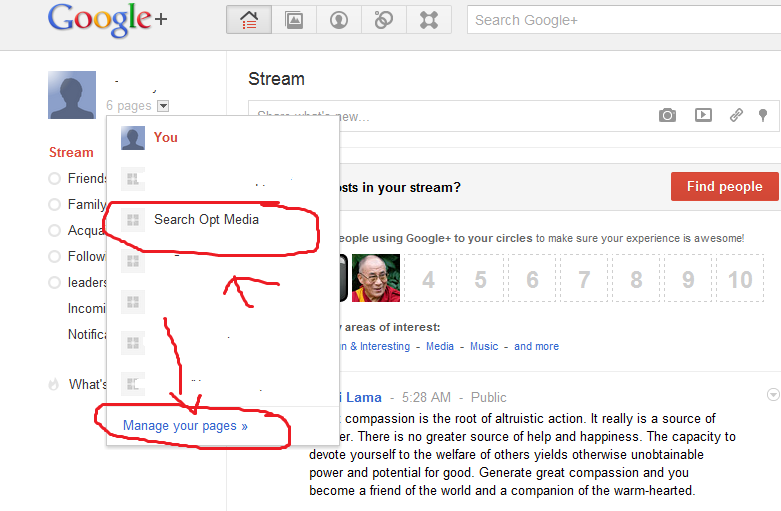
Task: Click your profile silhouette picture
Action: [x=72, y=95]
